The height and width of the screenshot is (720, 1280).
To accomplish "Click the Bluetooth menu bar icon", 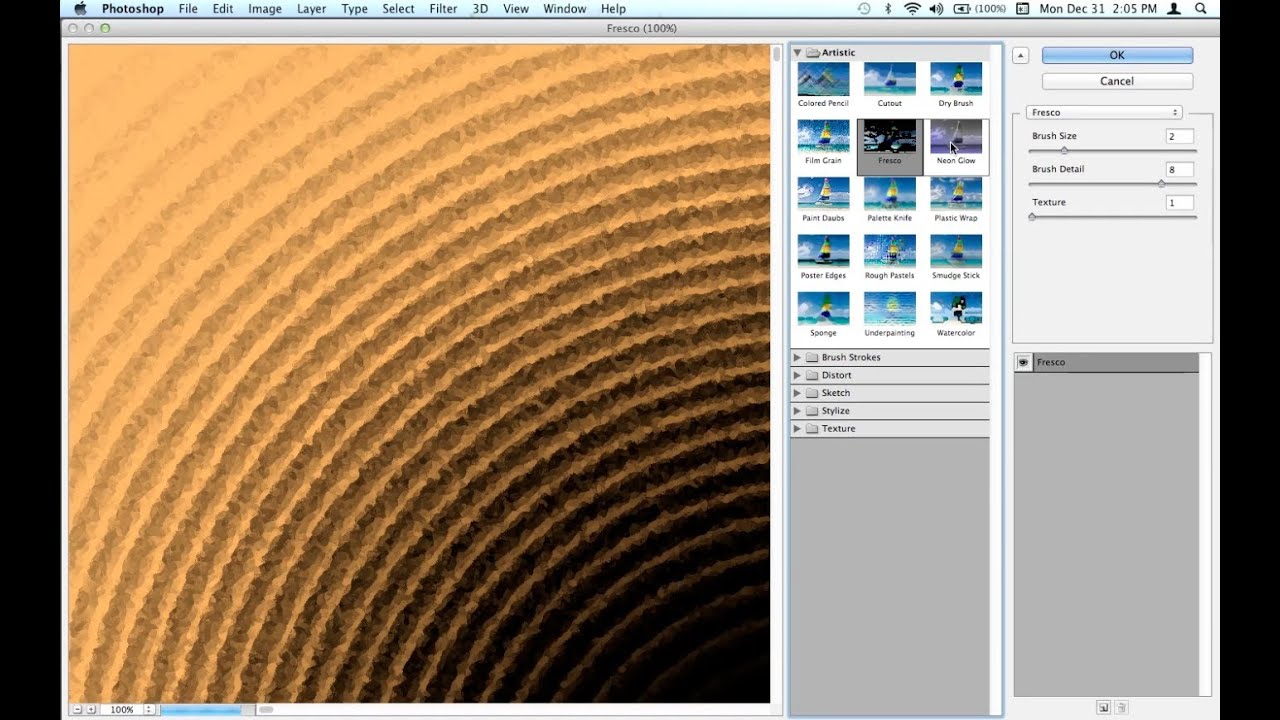I will [888, 9].
